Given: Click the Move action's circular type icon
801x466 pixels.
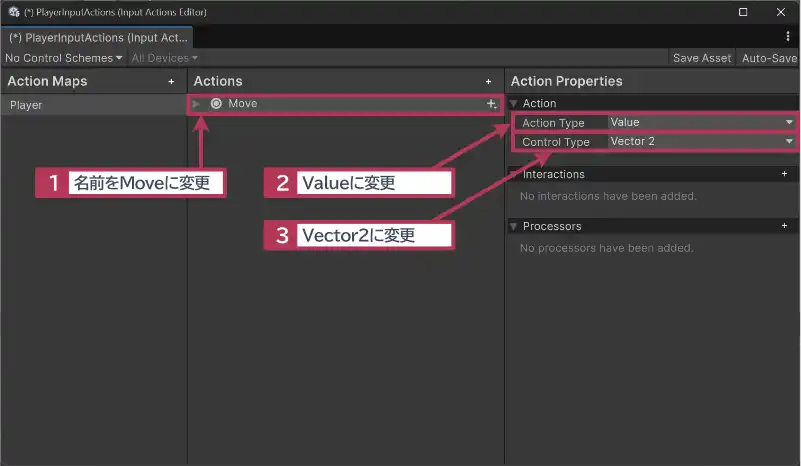Looking at the screenshot, I should [x=216, y=103].
